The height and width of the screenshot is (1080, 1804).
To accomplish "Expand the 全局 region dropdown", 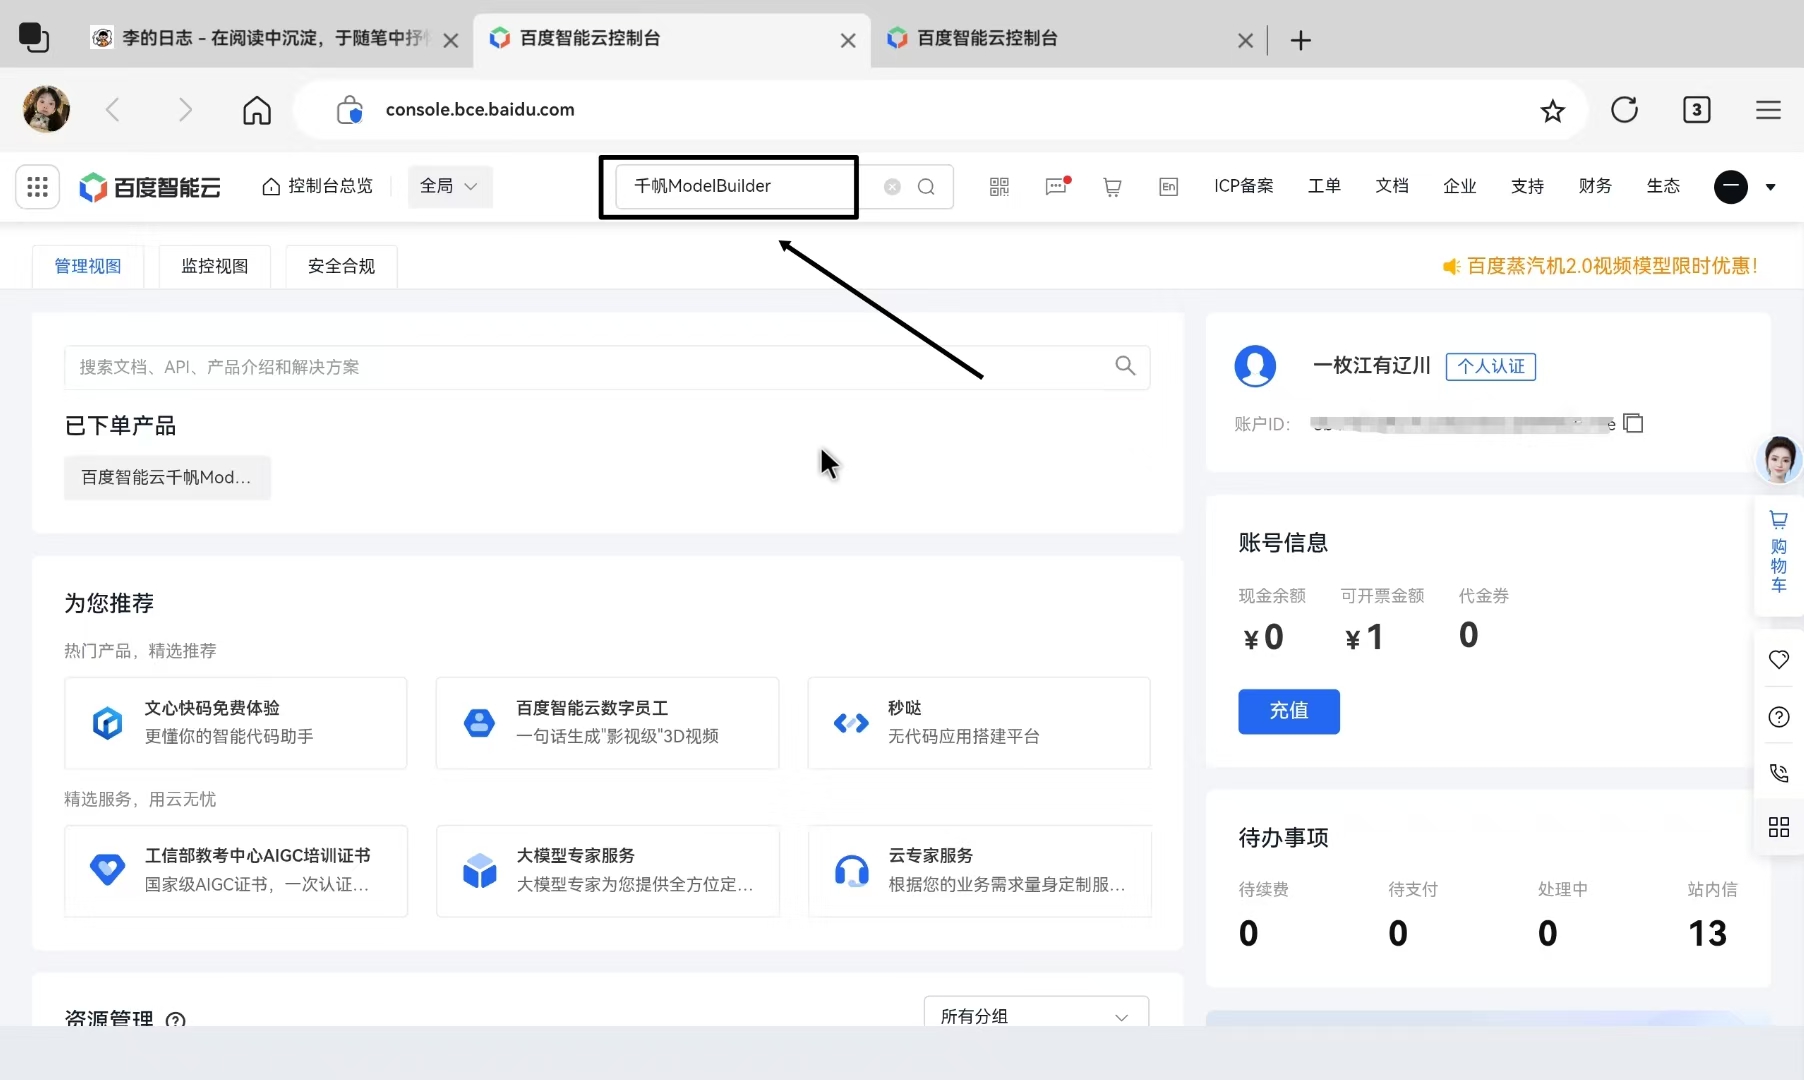I will point(450,186).
